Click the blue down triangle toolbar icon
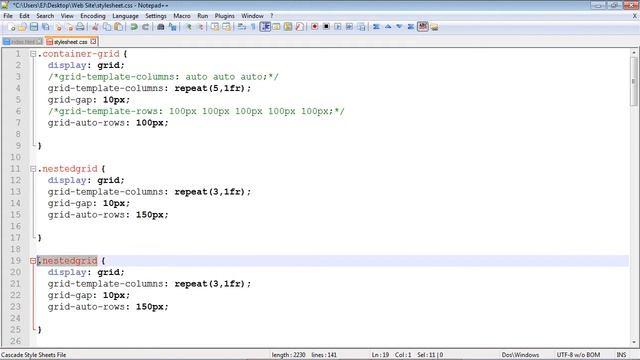The height and width of the screenshot is (360, 640). click(399, 27)
